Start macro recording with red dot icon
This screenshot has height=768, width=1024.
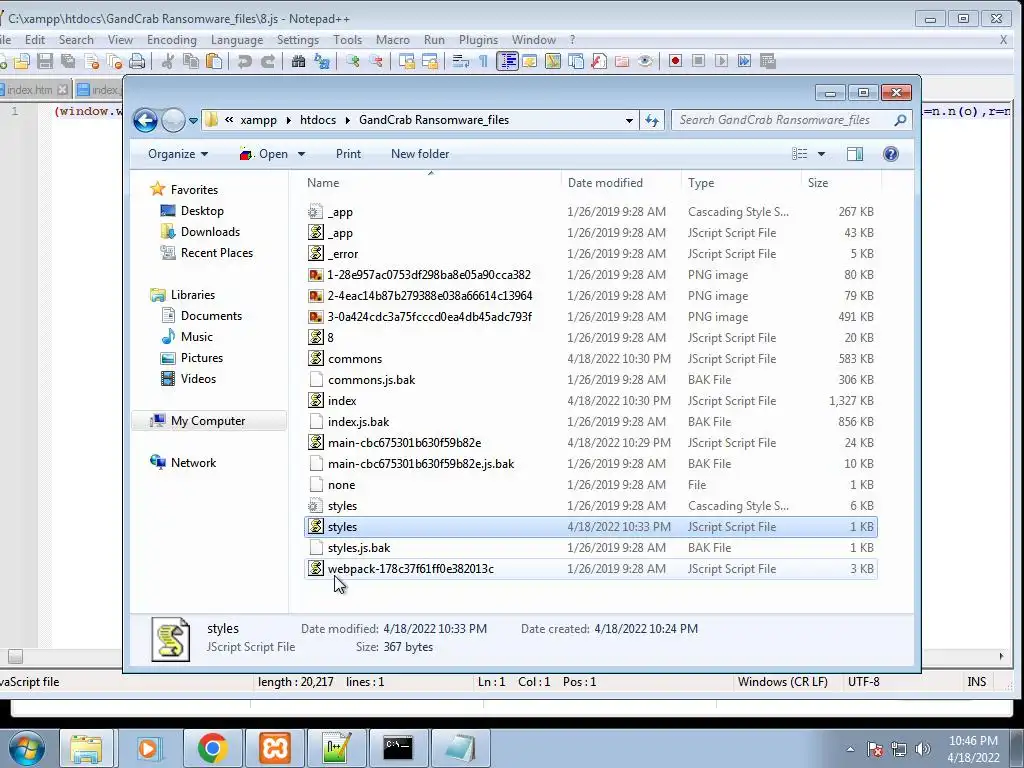675,61
